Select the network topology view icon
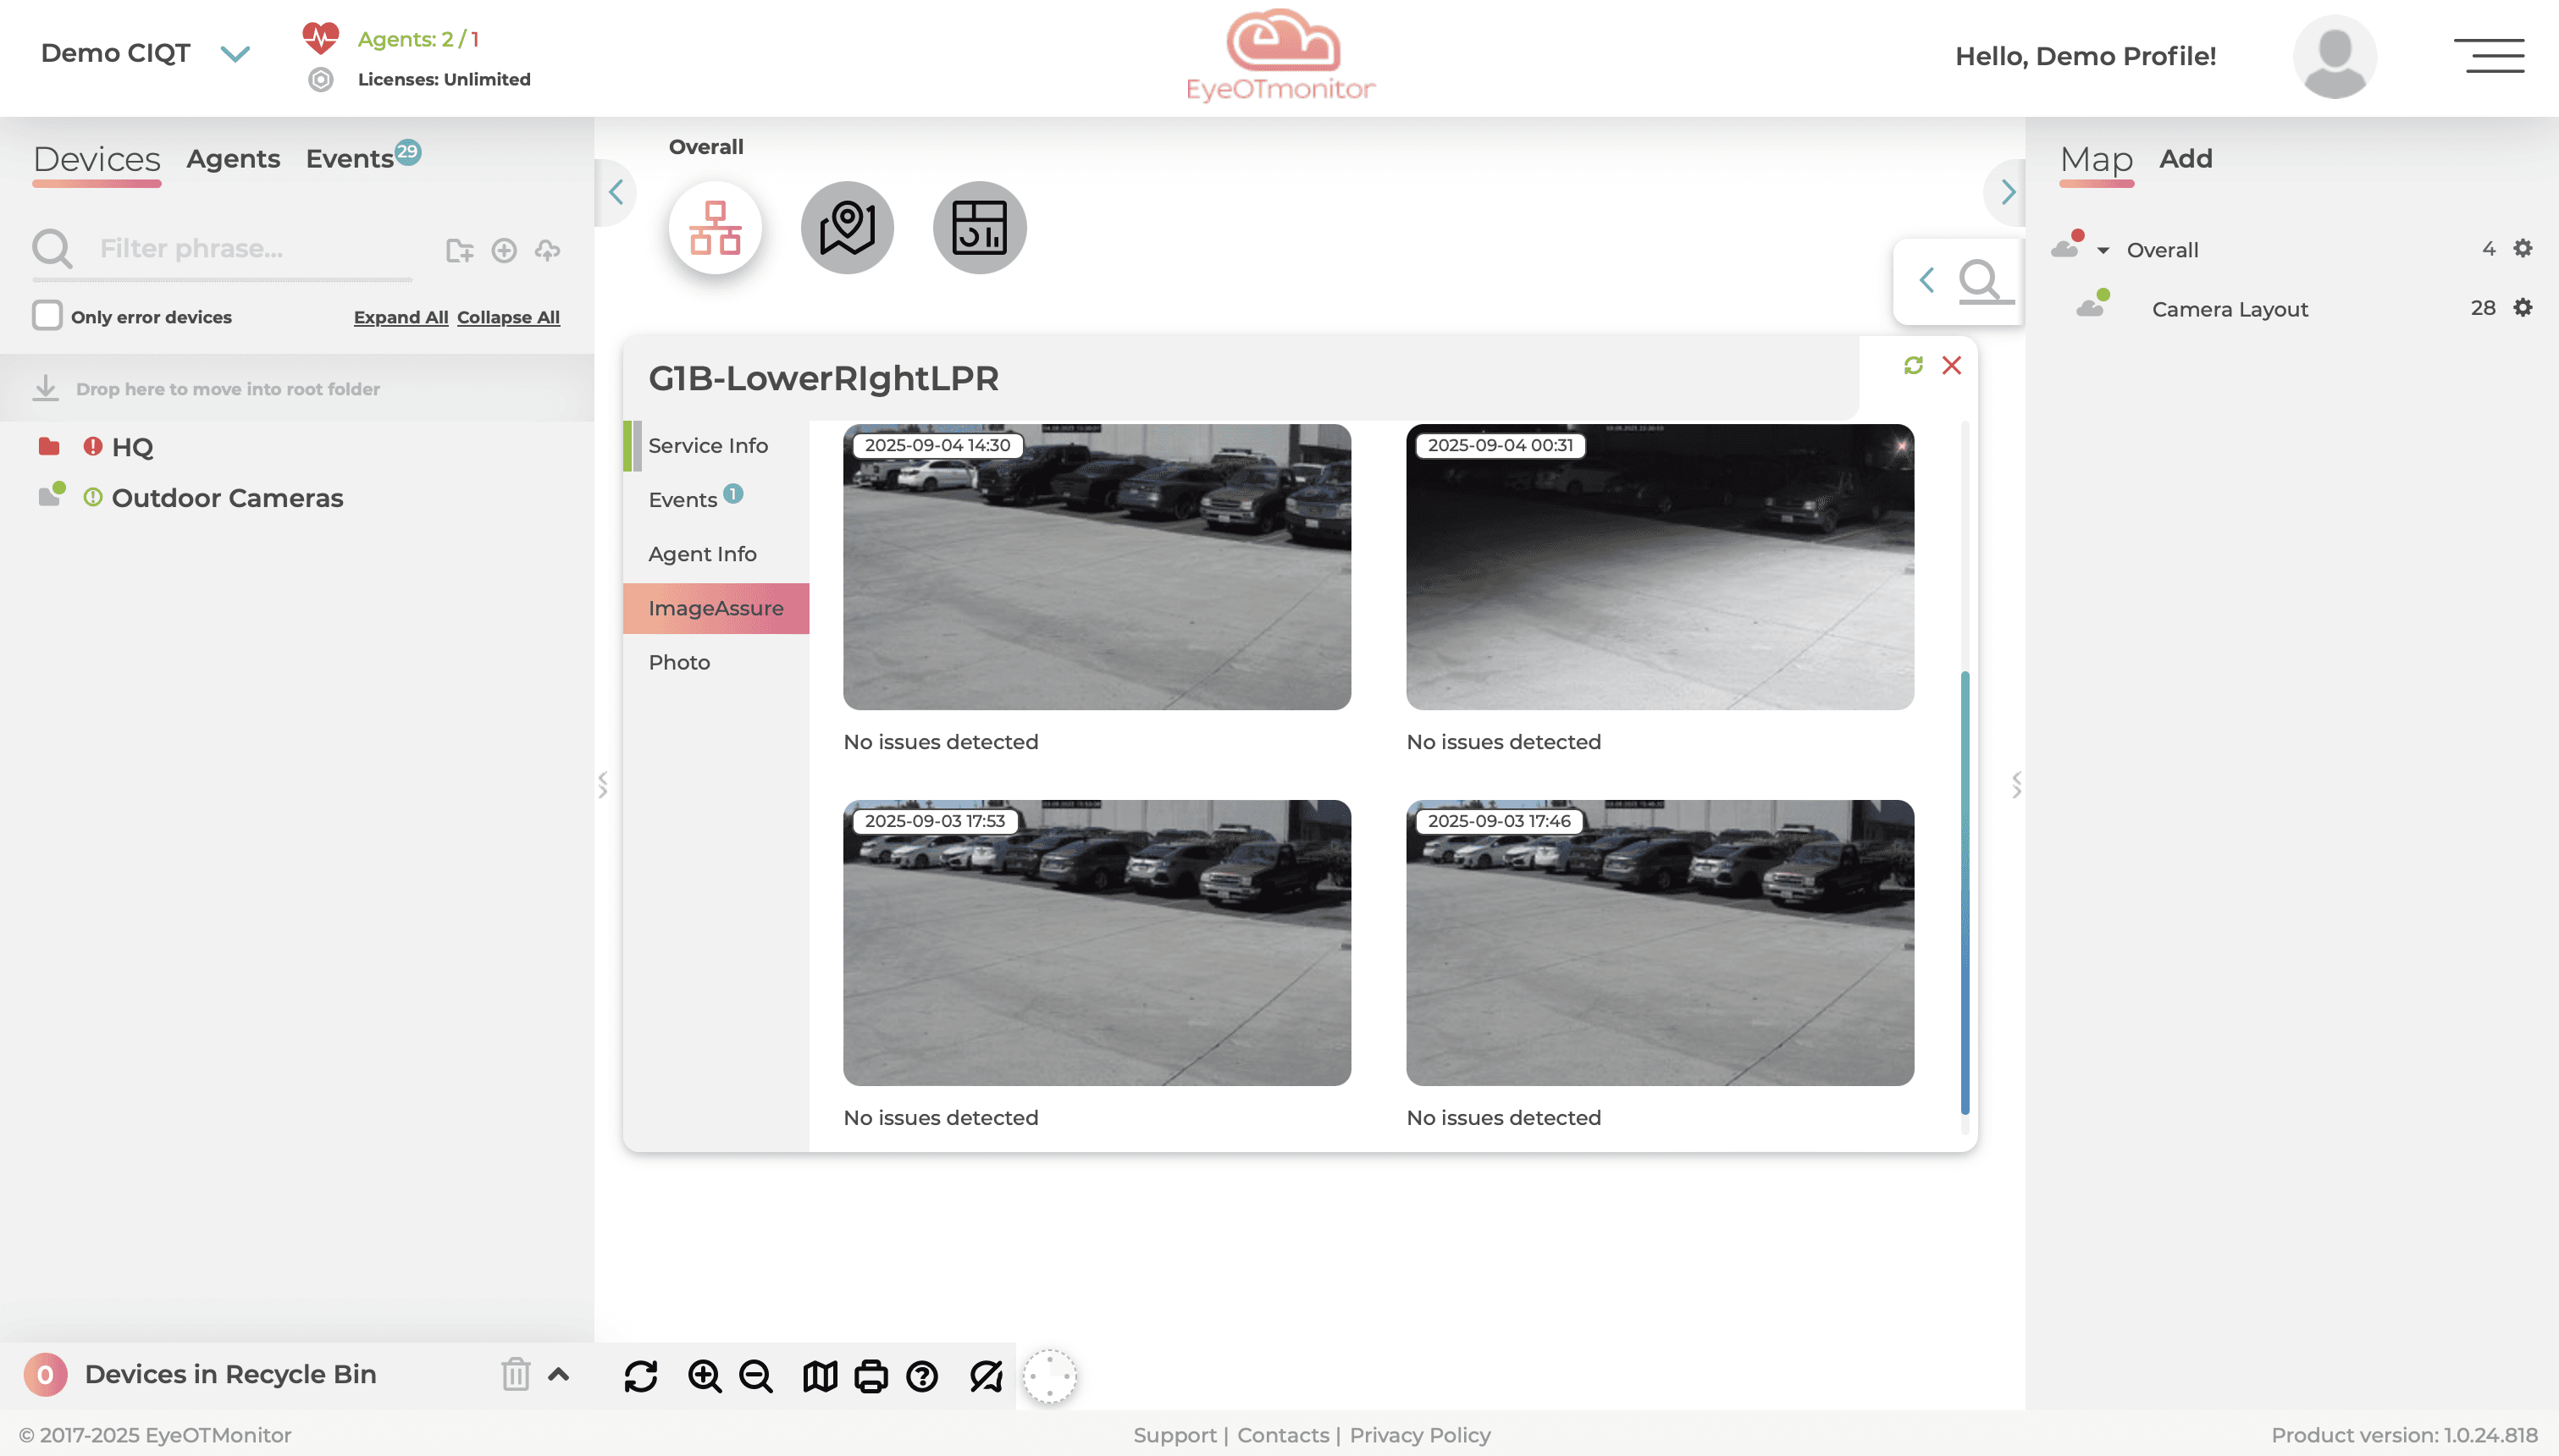The height and width of the screenshot is (1456, 2559). tap(715, 228)
